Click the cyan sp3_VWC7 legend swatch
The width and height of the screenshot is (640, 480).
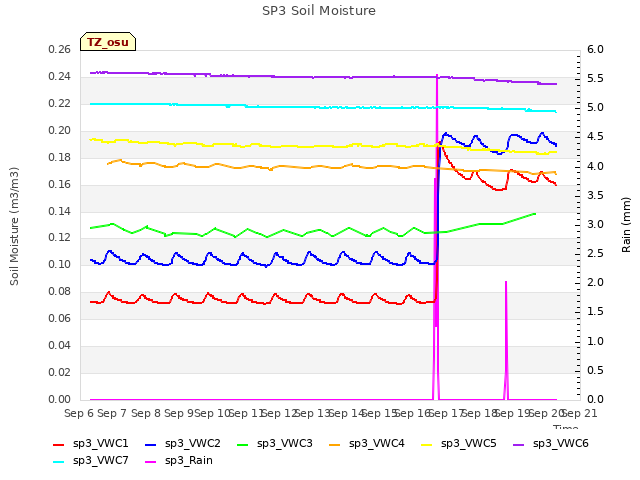coord(59,462)
